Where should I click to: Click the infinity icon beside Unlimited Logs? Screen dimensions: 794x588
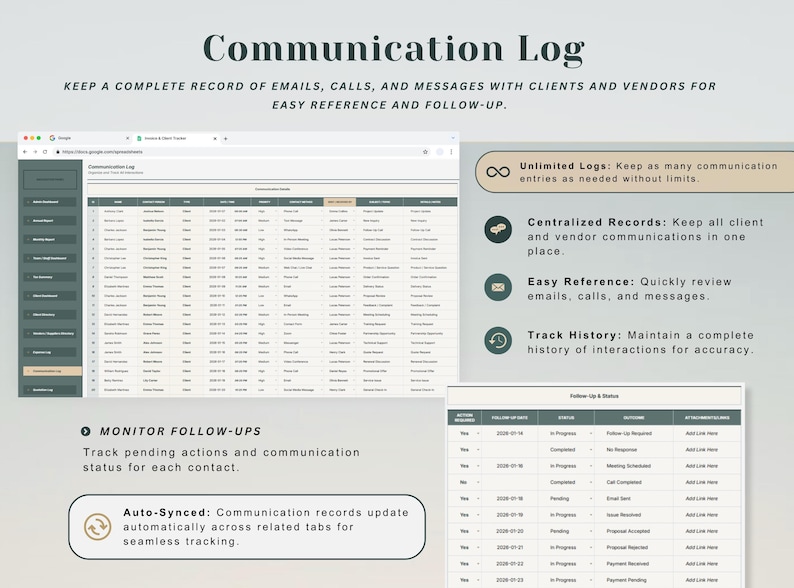498,172
